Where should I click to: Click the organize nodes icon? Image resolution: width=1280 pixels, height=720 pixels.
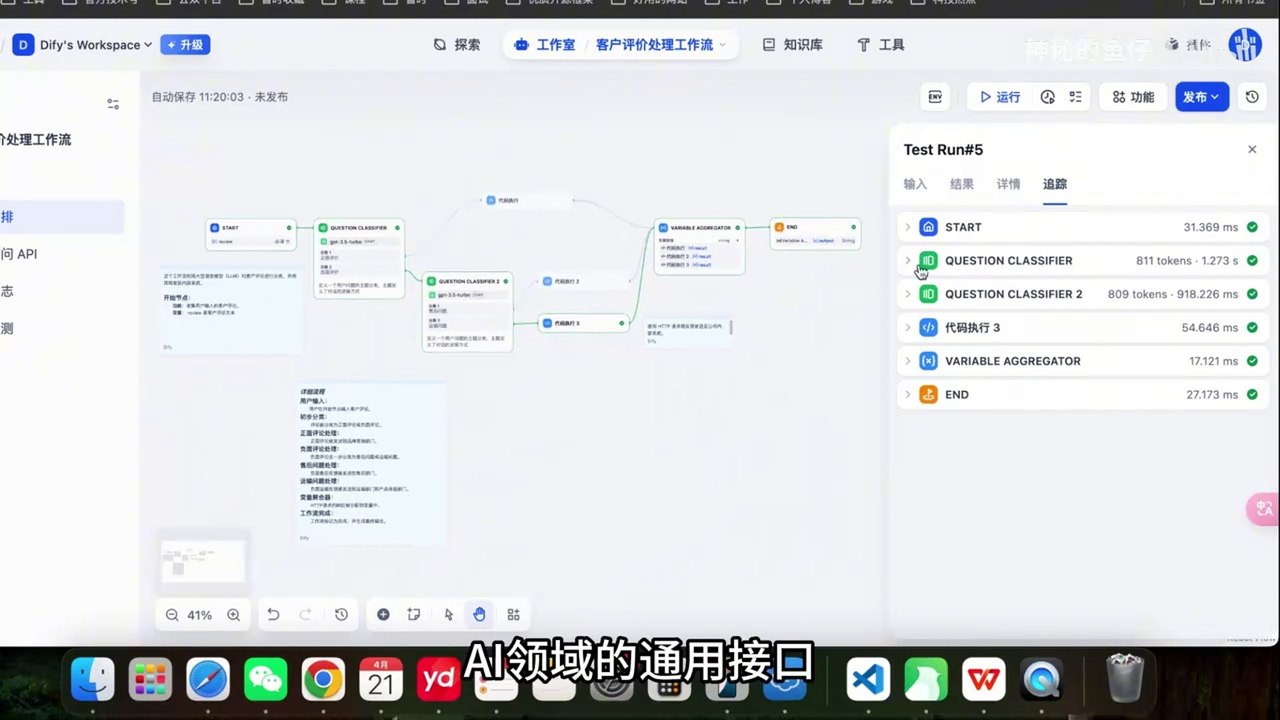coord(514,615)
